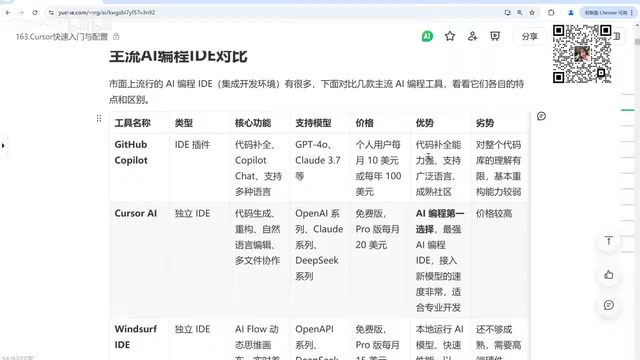
Task: Expand the left sidebar arrow
Action: [x=3, y=145]
